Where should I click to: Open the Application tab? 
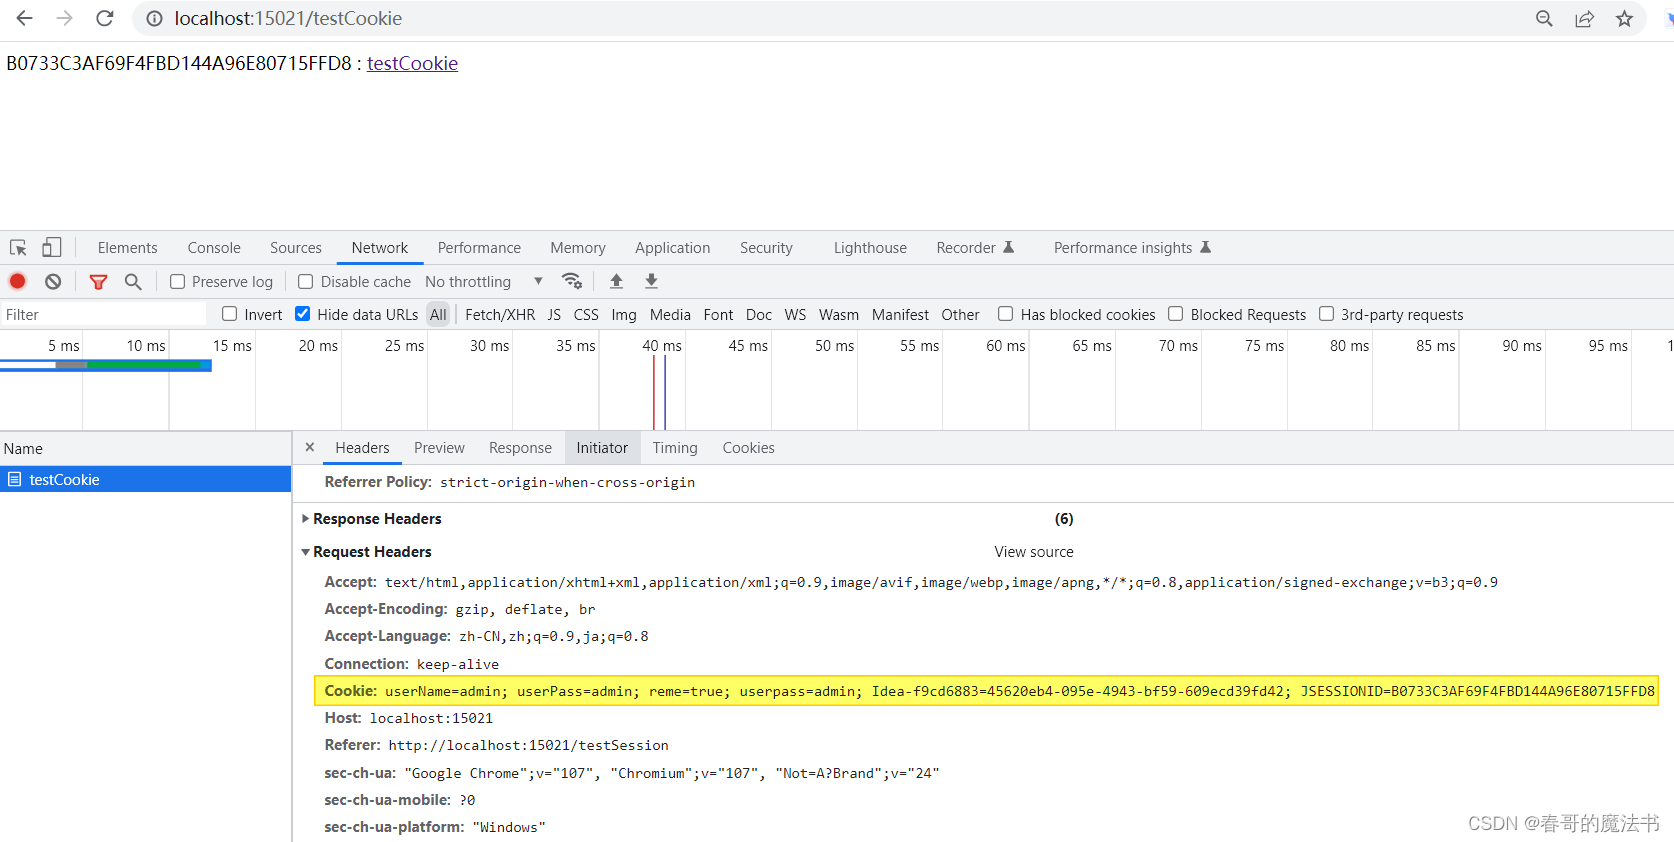673,248
